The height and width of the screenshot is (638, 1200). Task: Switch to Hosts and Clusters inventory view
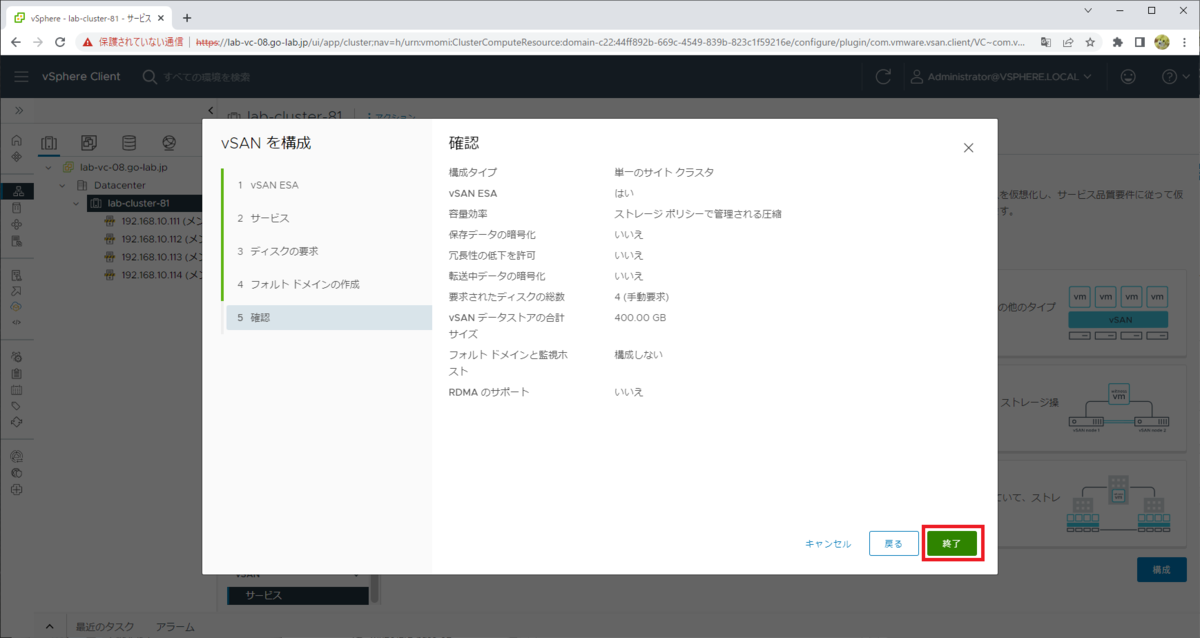point(49,143)
